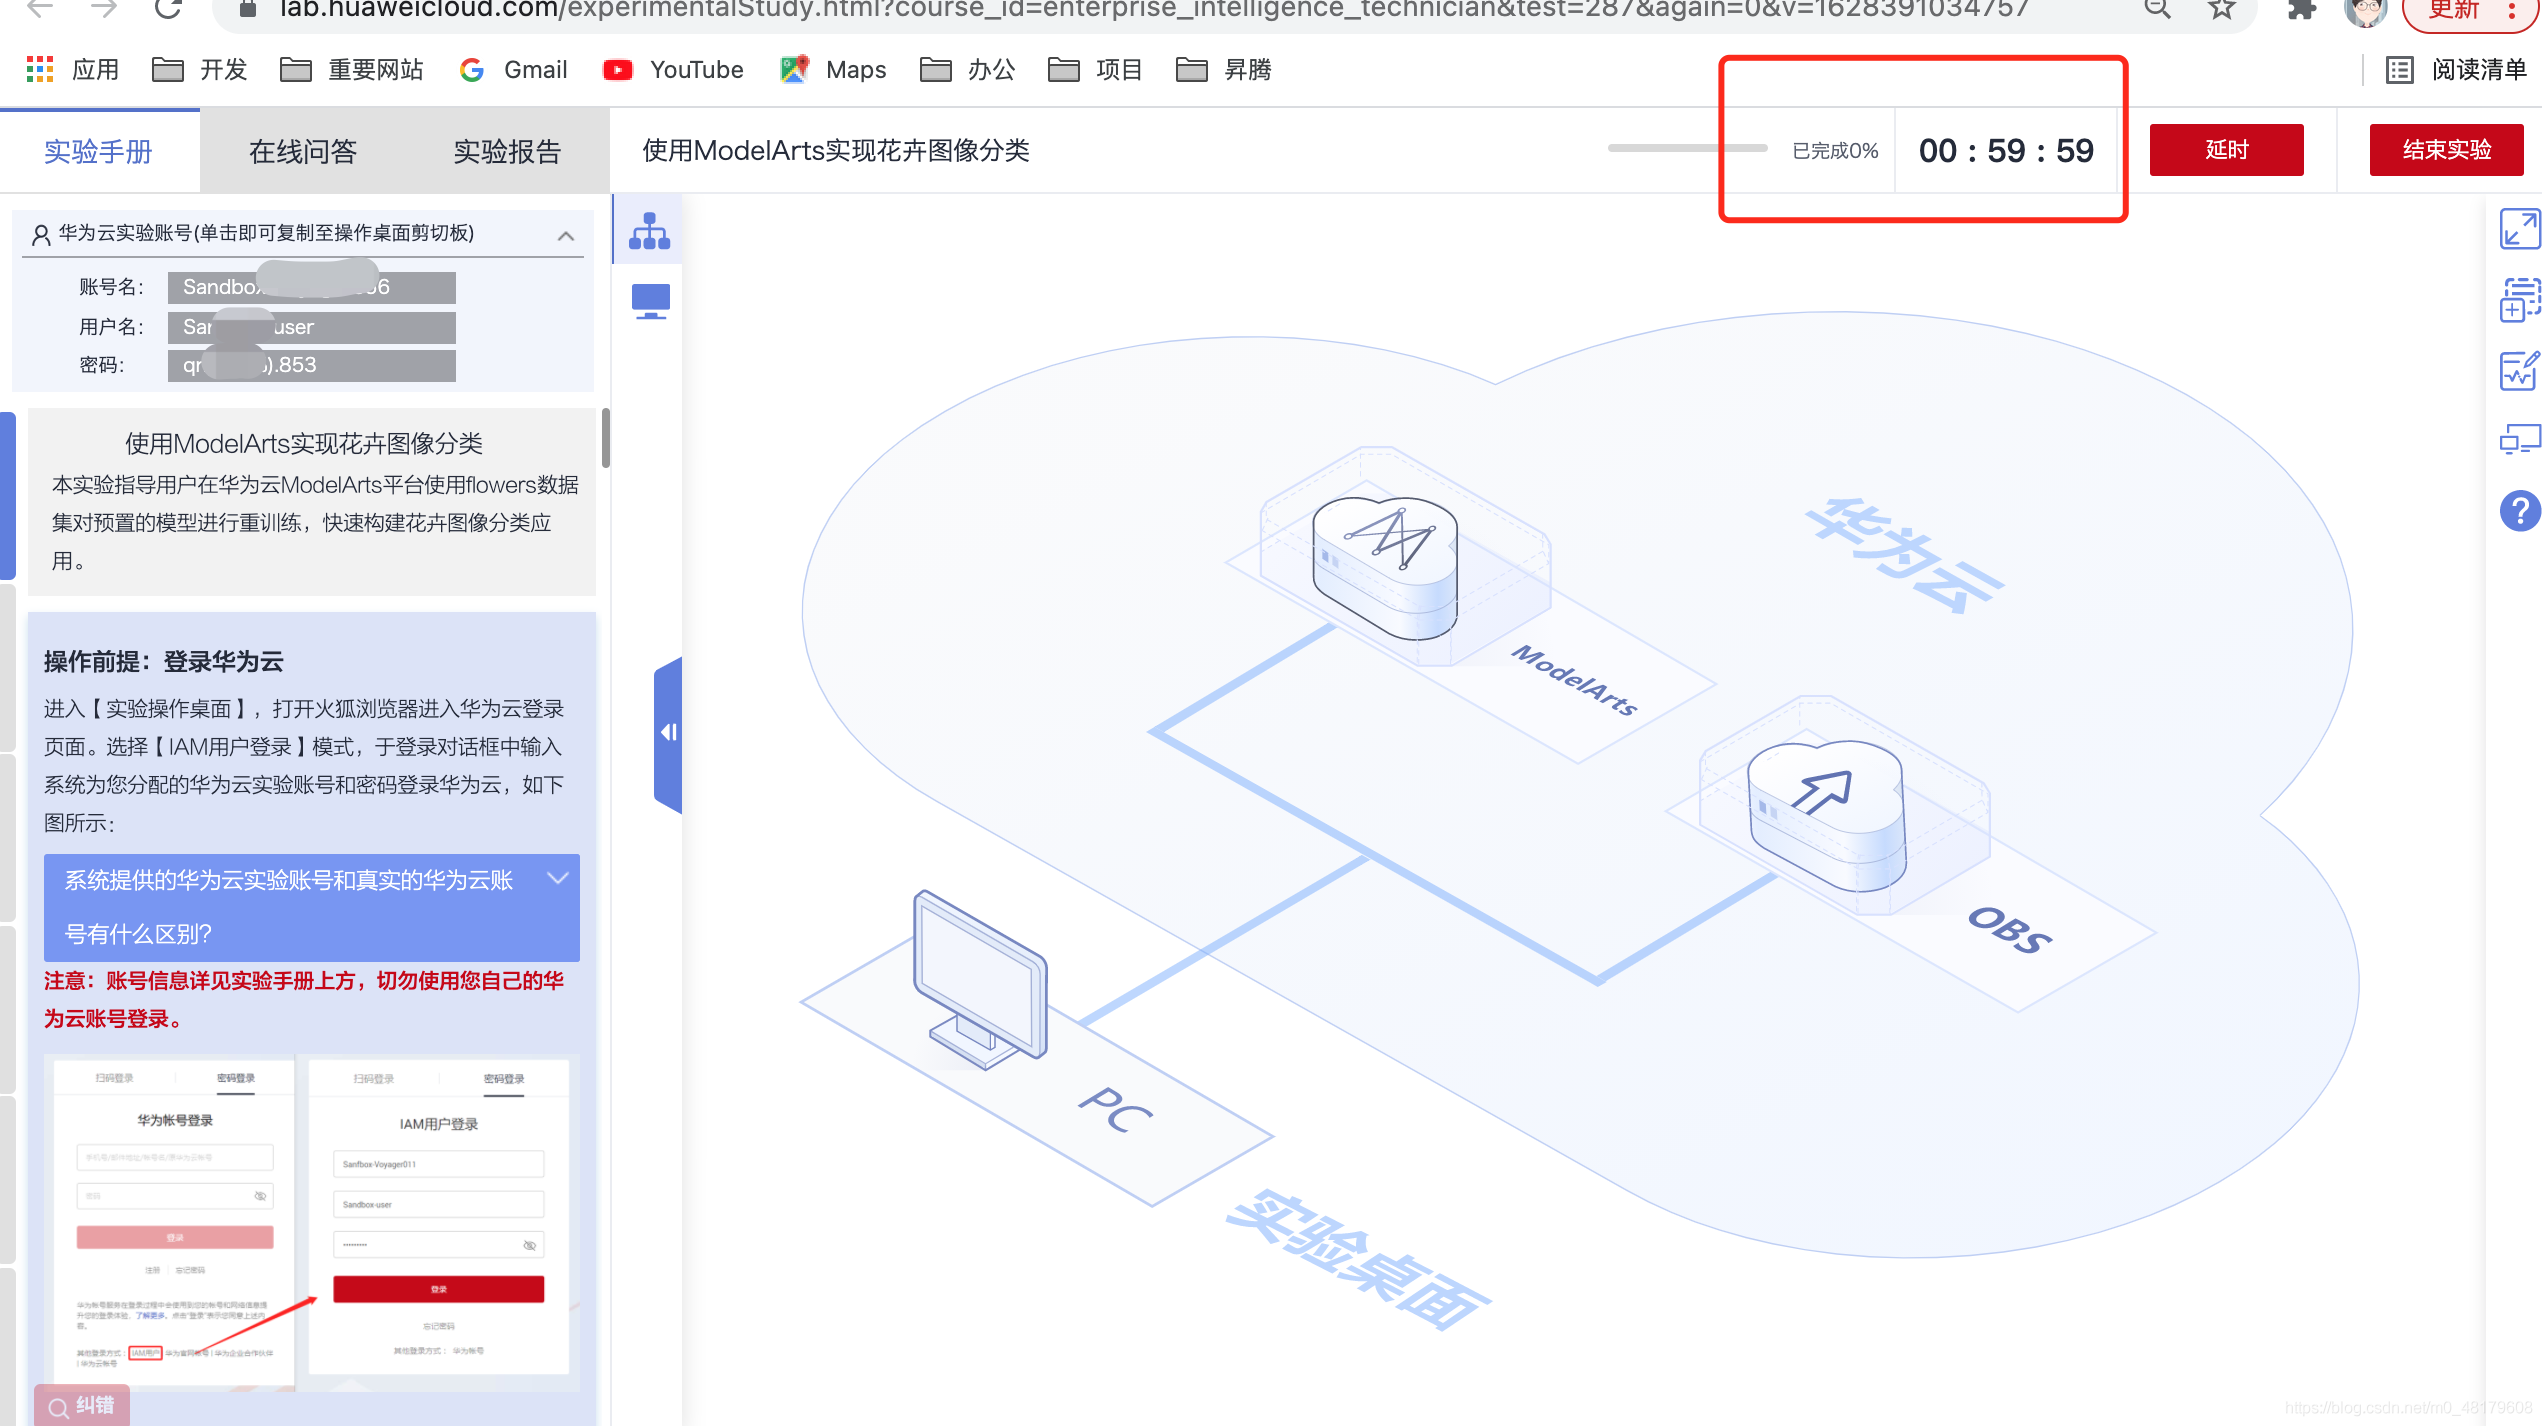Click the 结束实验 end experiment button

pyautogui.click(x=2447, y=150)
